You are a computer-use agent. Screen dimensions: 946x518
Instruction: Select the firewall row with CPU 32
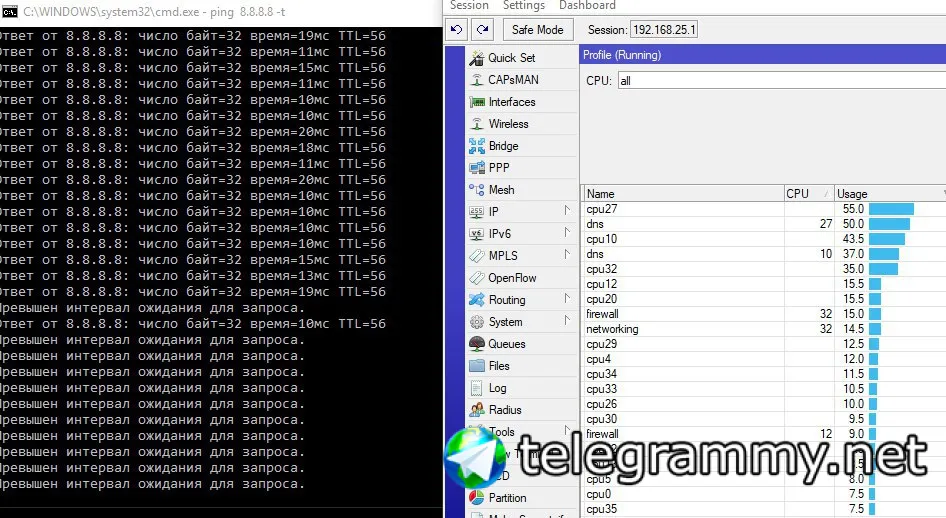[x=765, y=314]
